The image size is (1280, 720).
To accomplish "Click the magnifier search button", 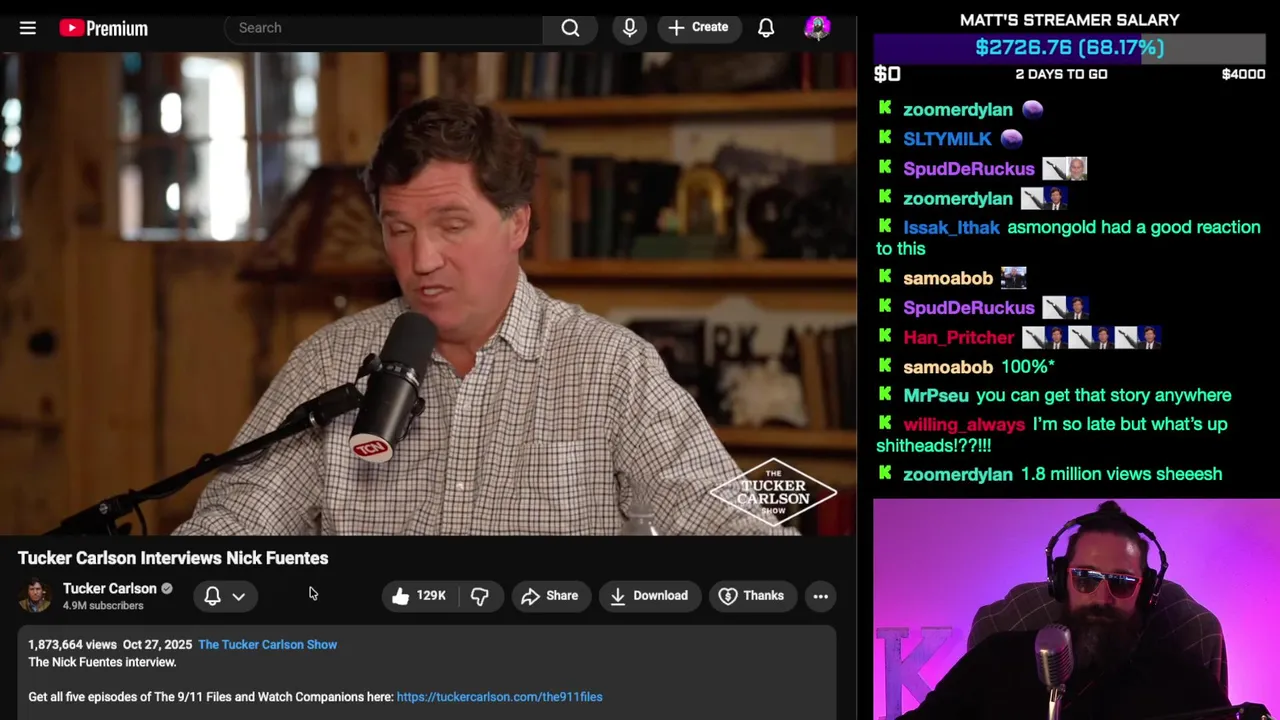I will pyautogui.click(x=570, y=28).
